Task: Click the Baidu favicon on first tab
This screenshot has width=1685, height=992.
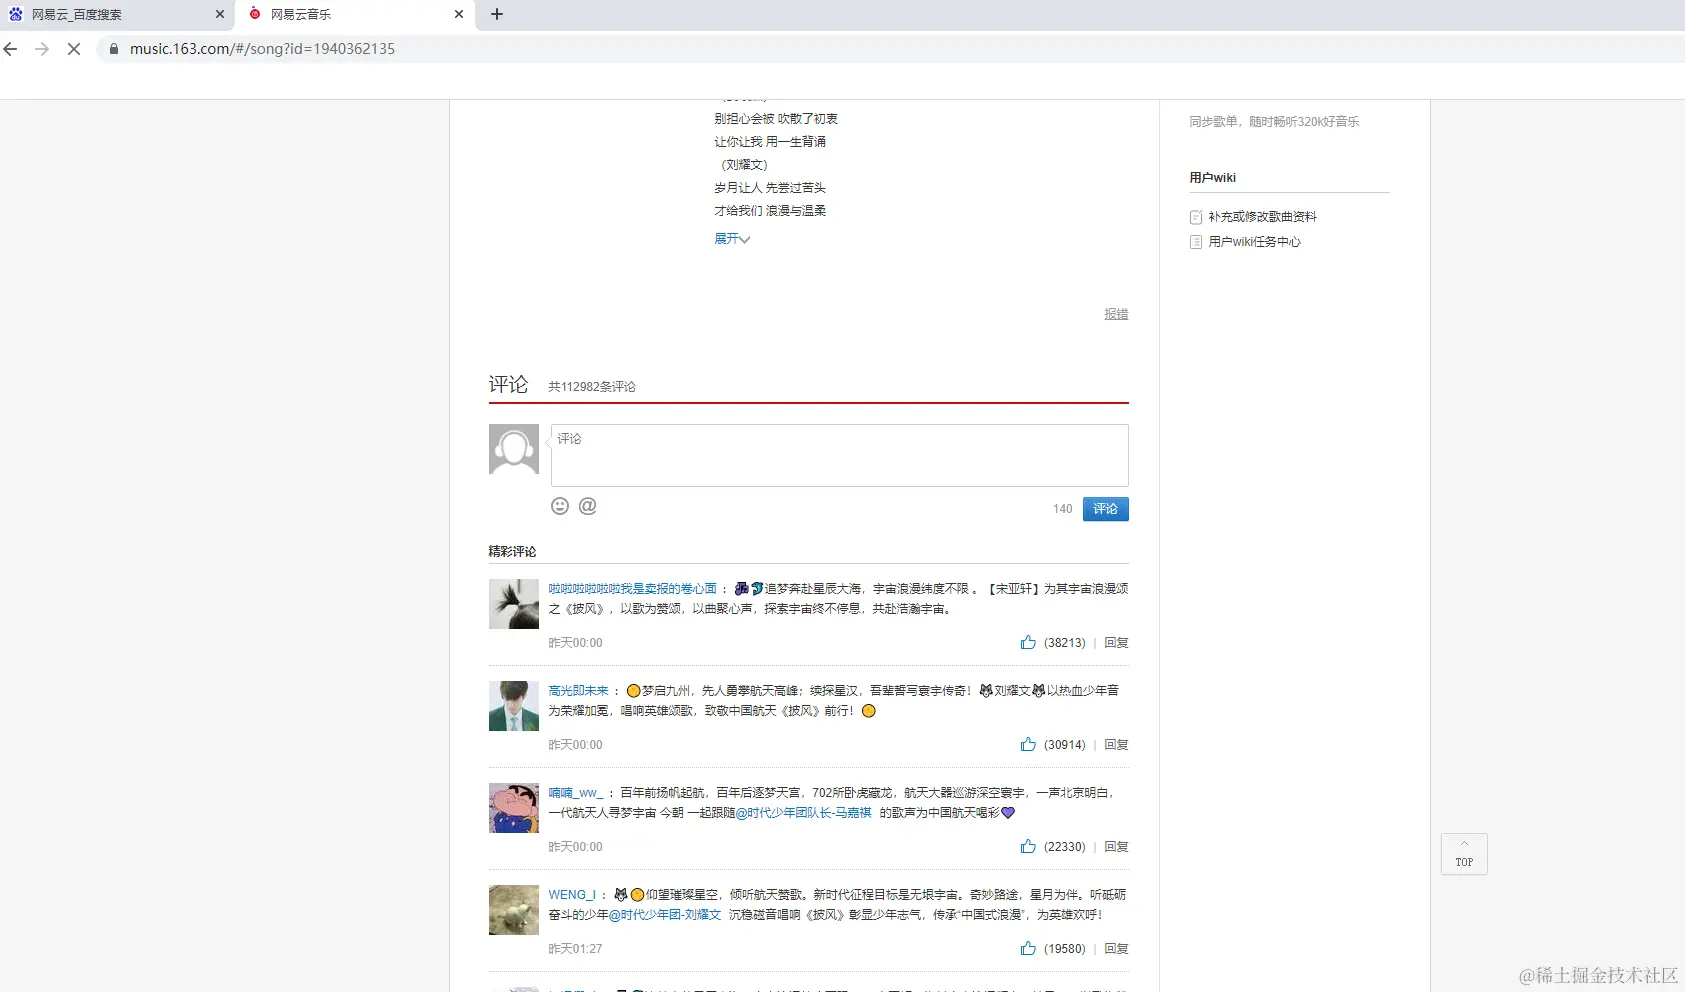Action: [x=16, y=14]
